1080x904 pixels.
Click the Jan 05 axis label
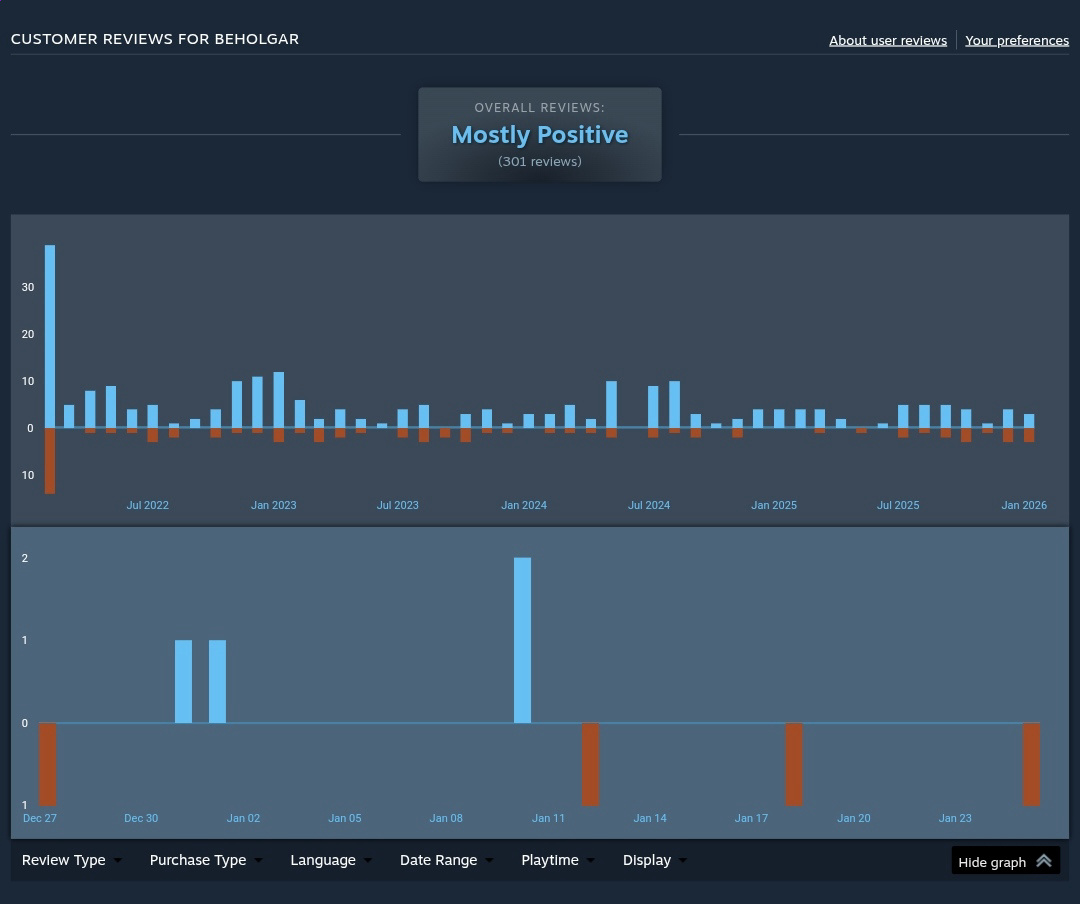[344, 818]
